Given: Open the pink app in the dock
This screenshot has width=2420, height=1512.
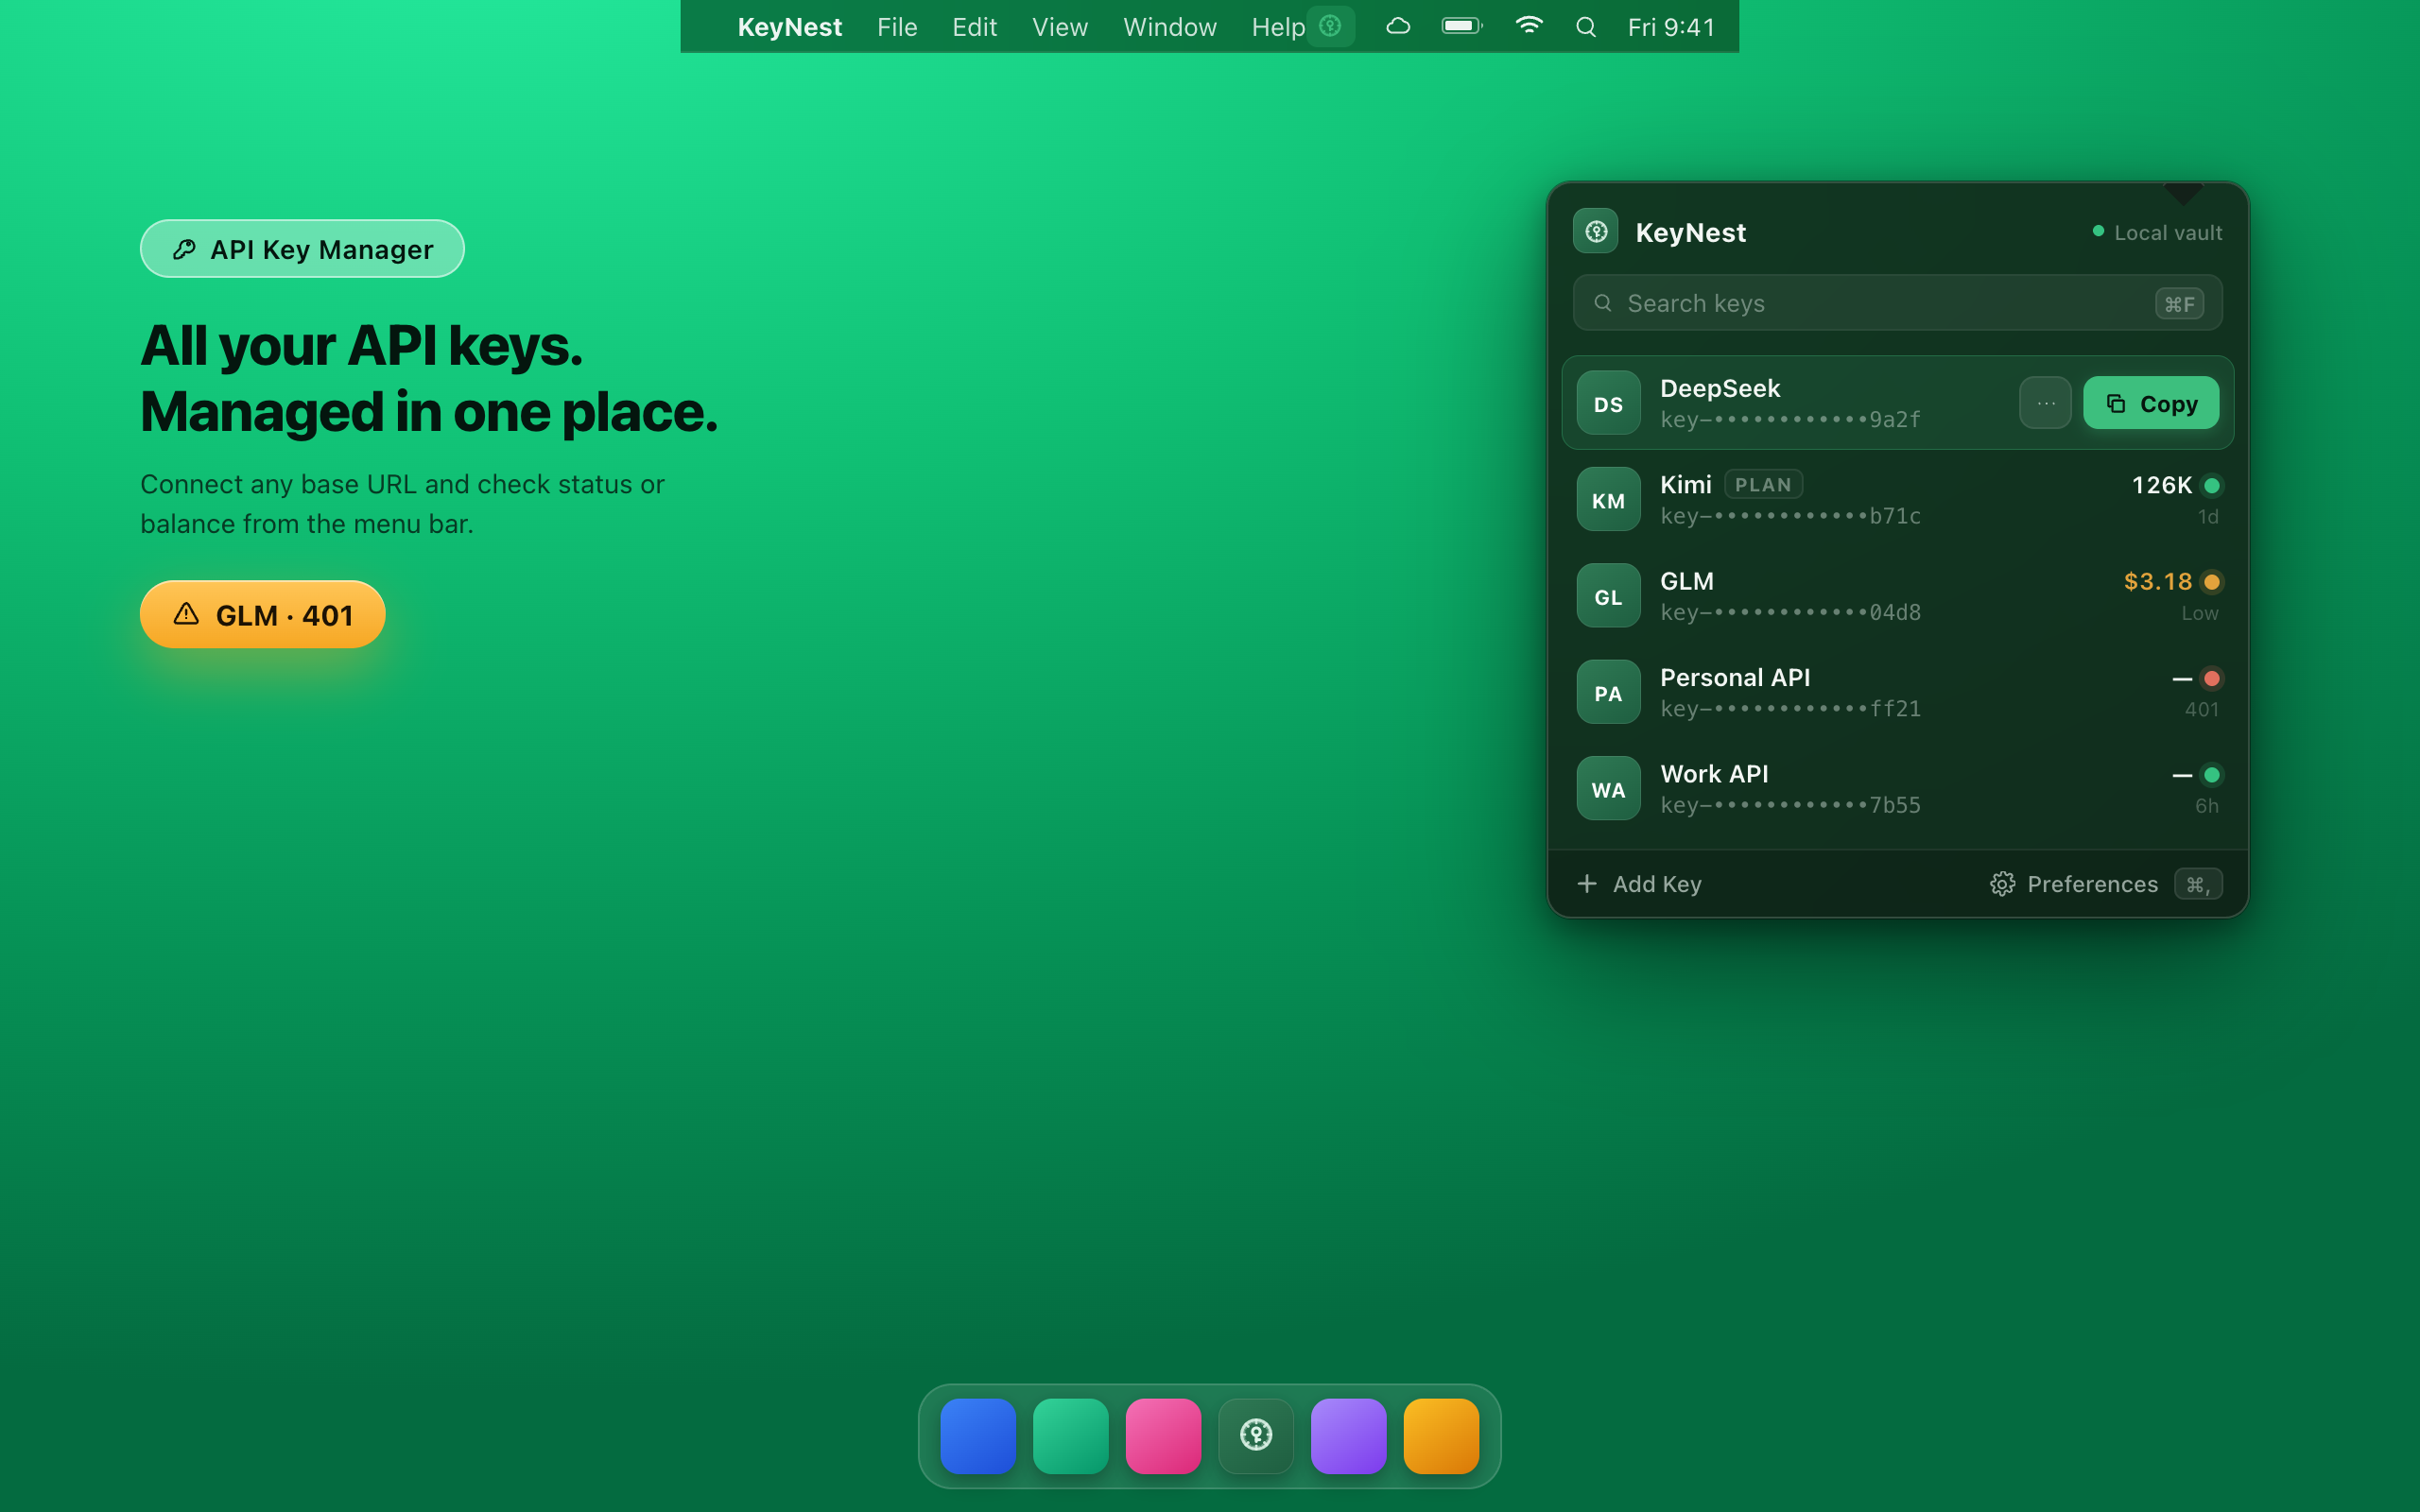Looking at the screenshot, I should (1163, 1436).
